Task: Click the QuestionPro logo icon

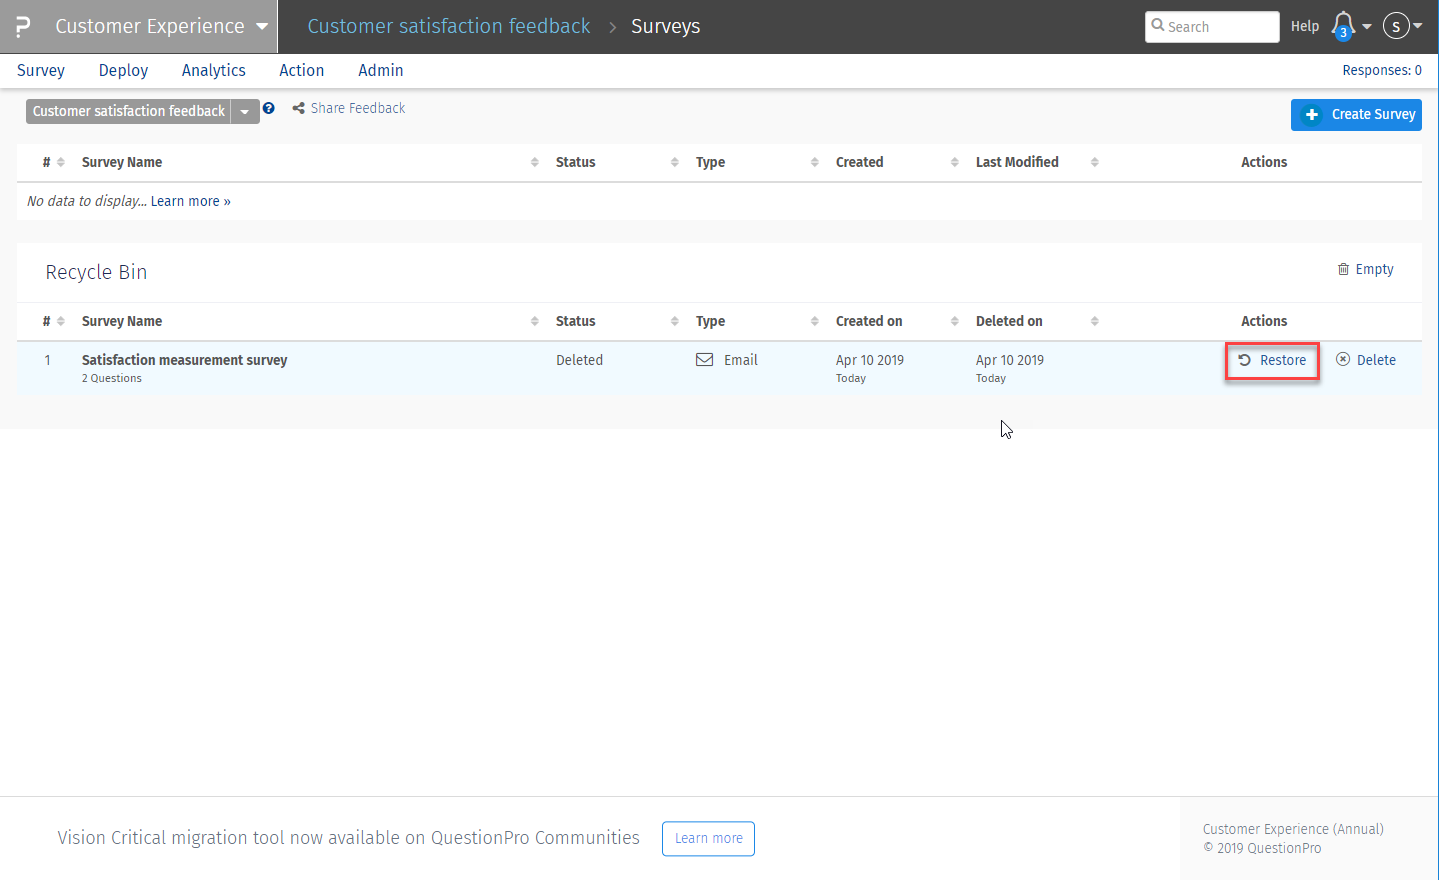Action: (22, 26)
